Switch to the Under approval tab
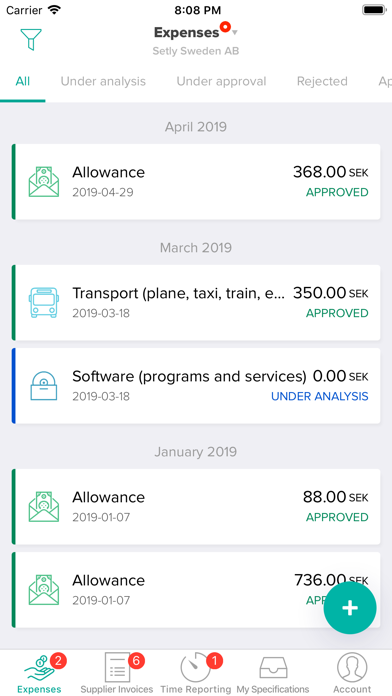 pos(221,82)
